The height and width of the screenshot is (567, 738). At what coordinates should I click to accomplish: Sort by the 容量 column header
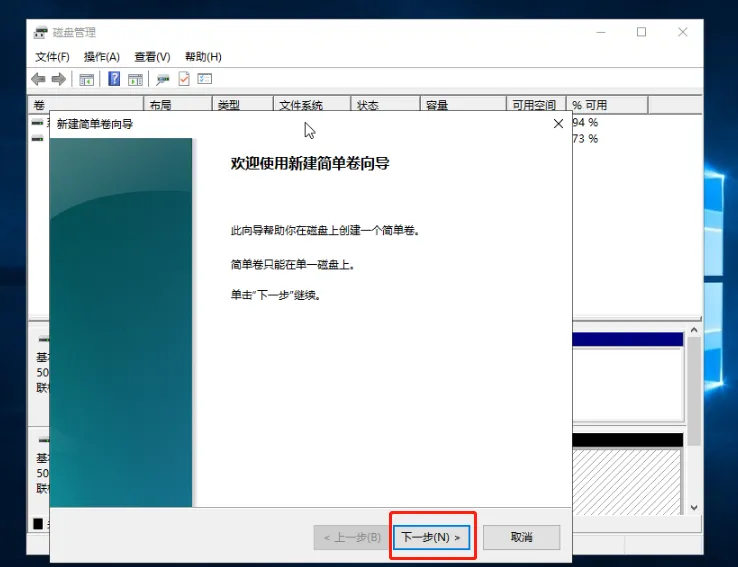463,105
